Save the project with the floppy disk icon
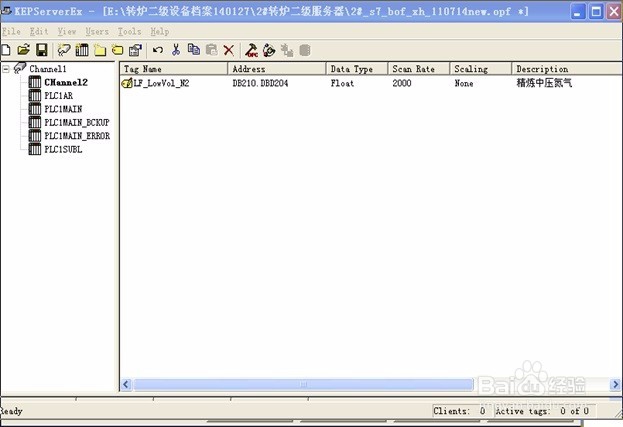The image size is (623, 427). (42, 50)
